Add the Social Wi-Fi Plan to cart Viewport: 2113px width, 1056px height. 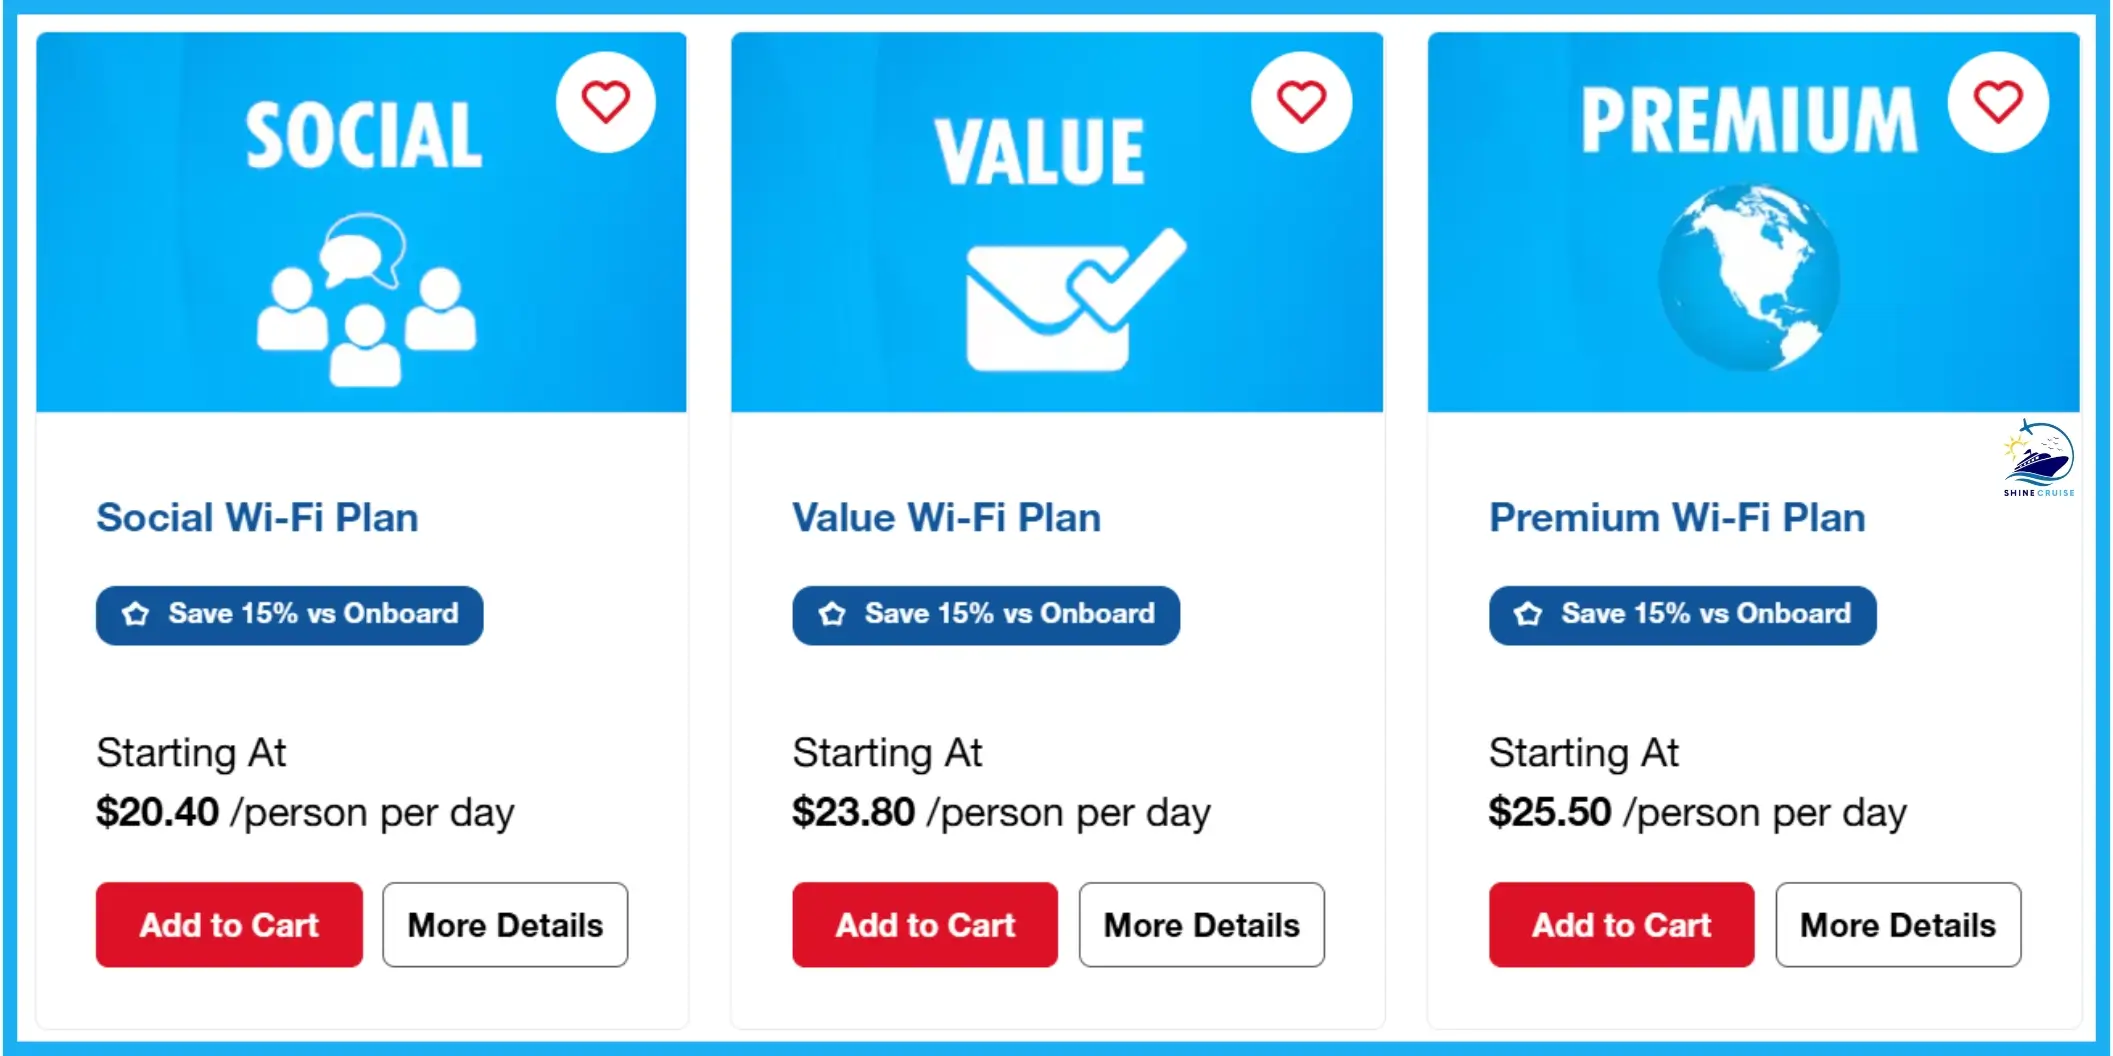coord(229,925)
